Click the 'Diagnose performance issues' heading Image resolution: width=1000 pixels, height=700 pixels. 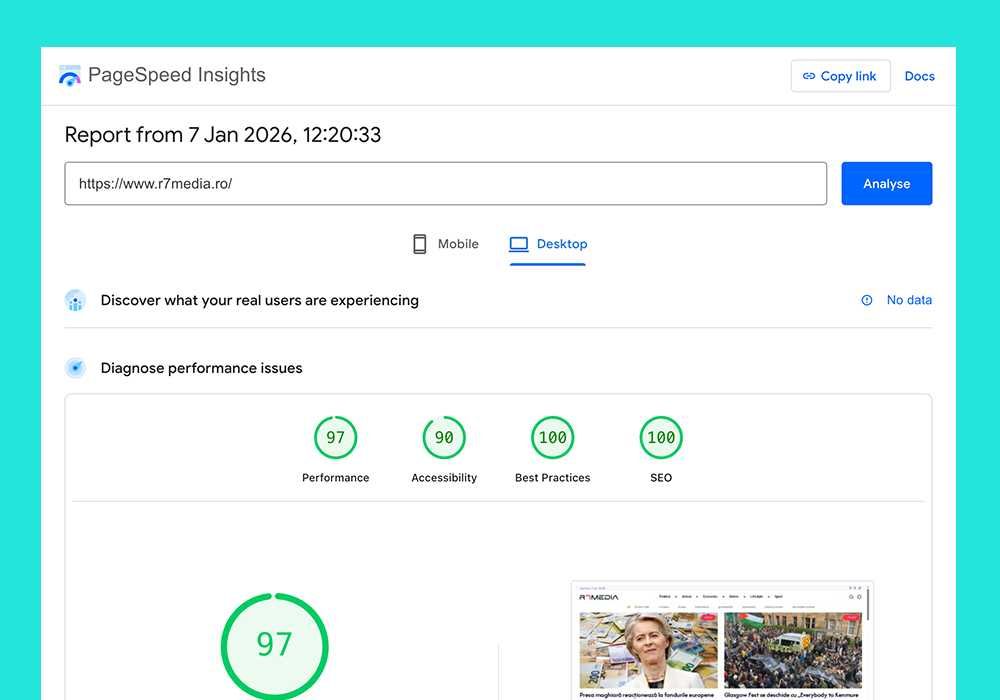click(202, 368)
